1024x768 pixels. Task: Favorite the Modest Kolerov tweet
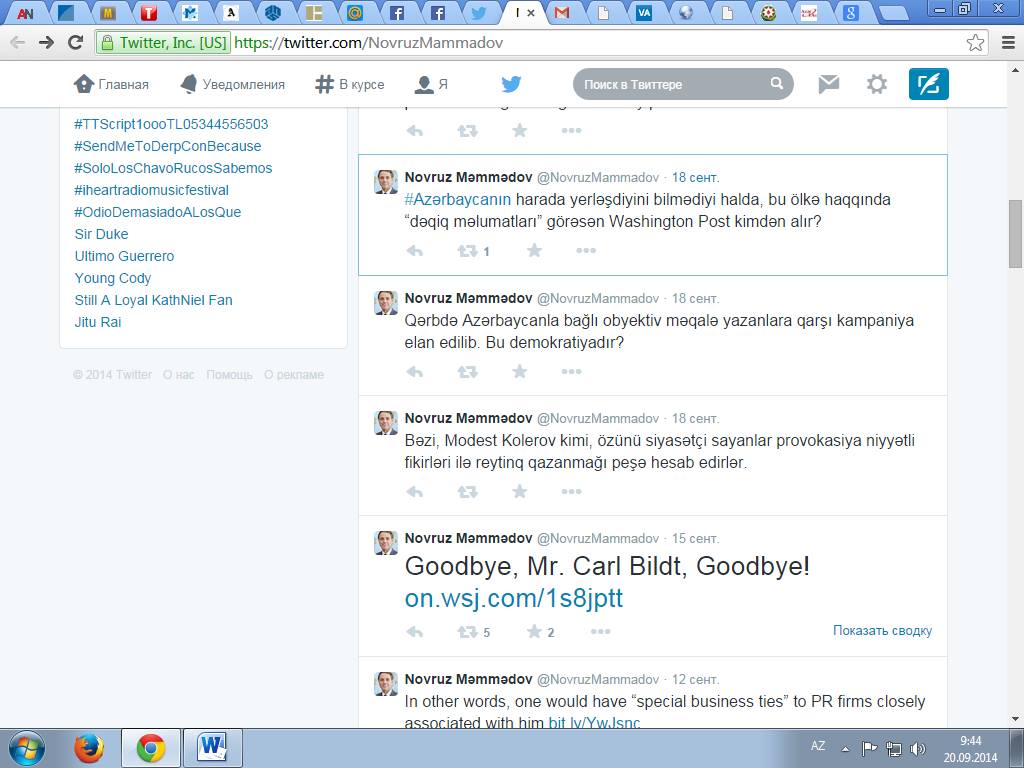(520, 492)
